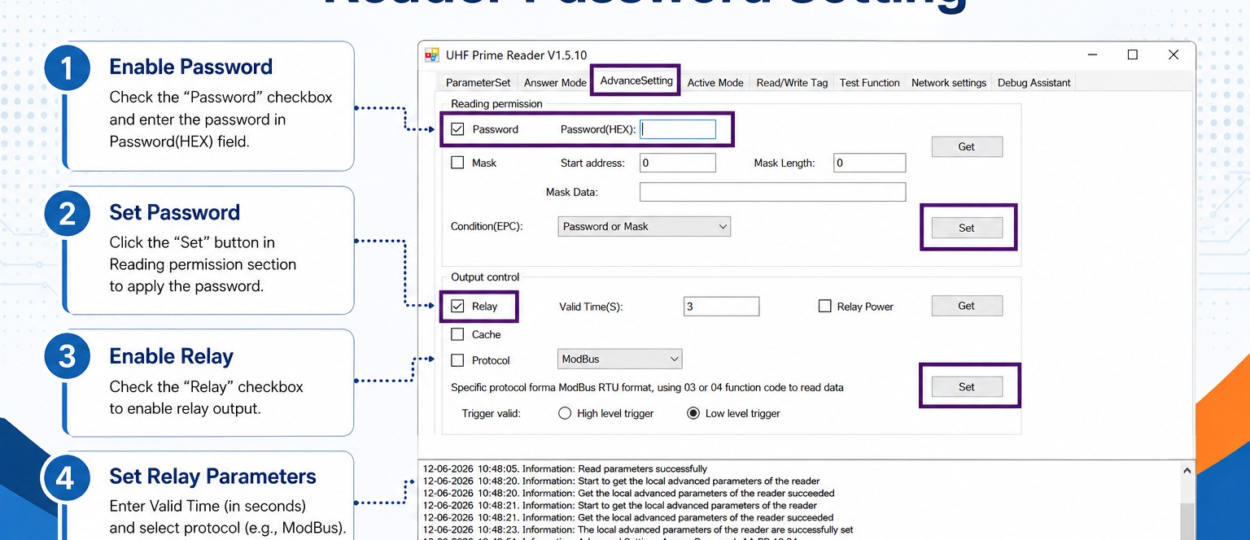Image resolution: width=1250 pixels, height=540 pixels.
Task: Click the Start address field
Action: tap(678, 162)
